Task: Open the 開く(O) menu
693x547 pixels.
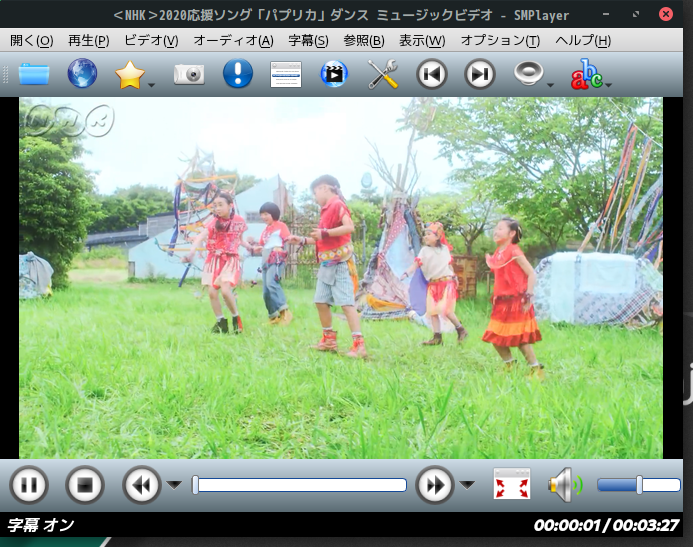Action: click(31, 41)
